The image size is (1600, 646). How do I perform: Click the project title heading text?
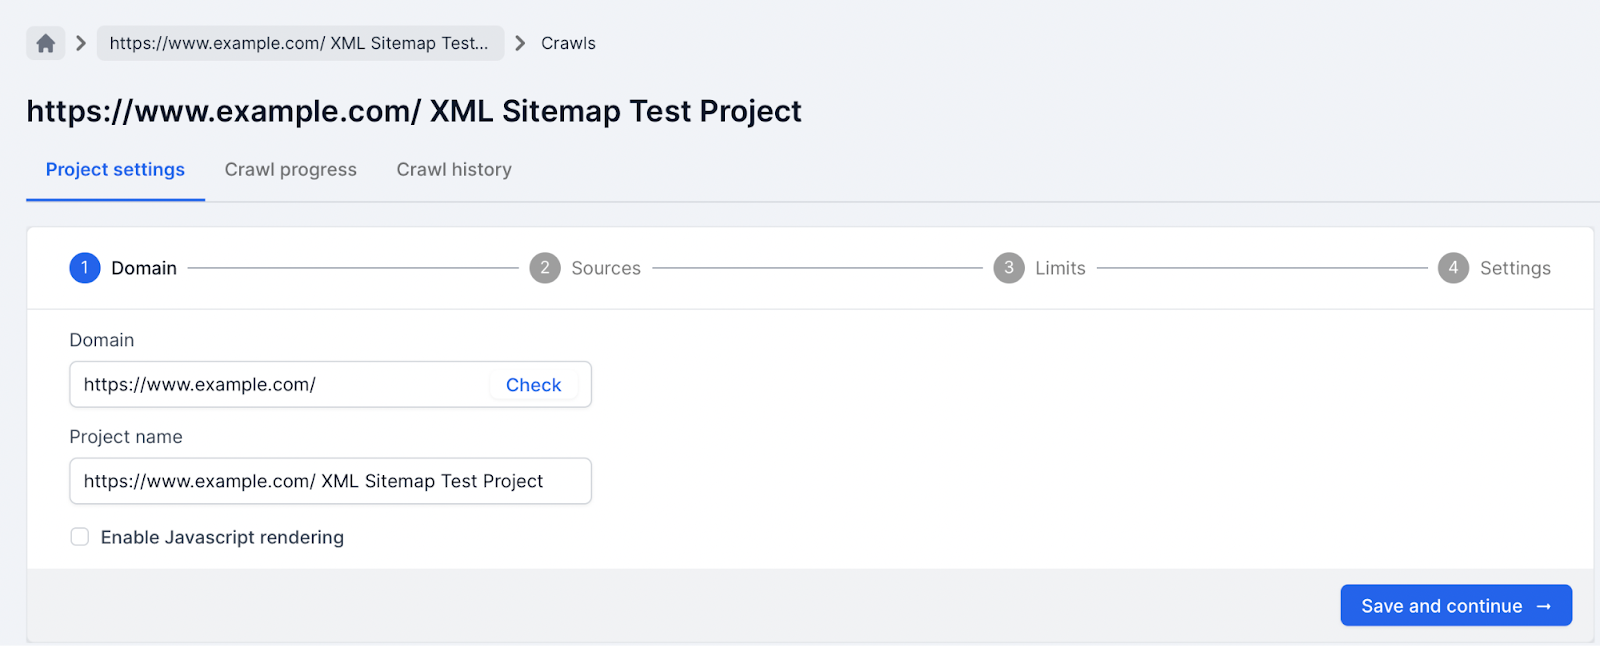[414, 111]
